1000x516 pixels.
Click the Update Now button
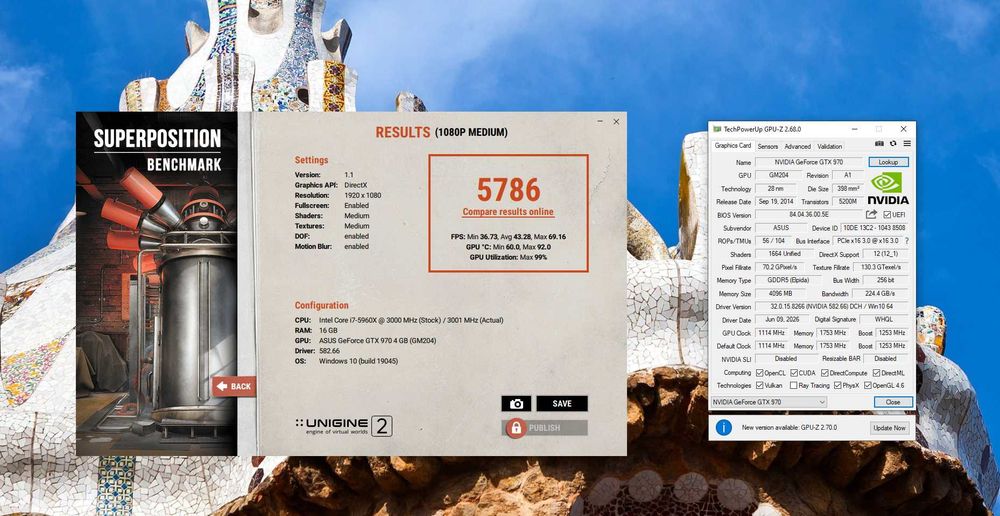coord(890,428)
